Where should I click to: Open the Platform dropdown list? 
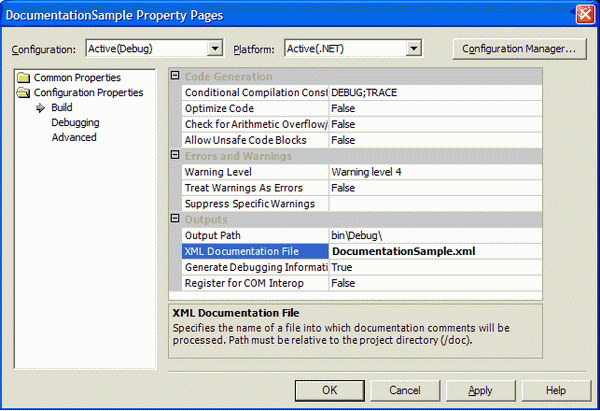coord(412,49)
